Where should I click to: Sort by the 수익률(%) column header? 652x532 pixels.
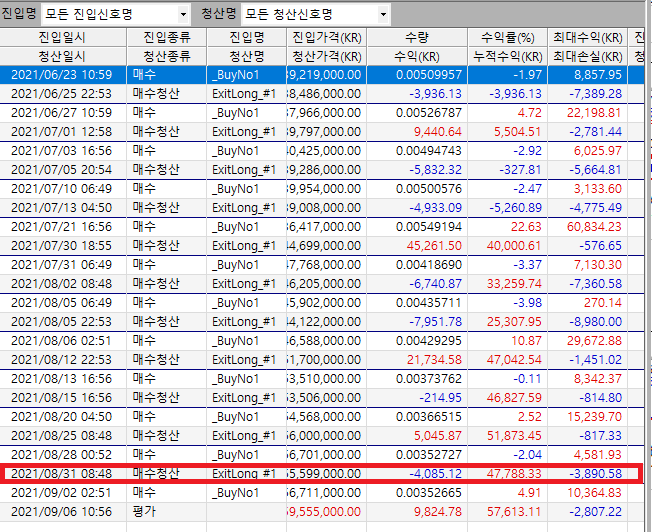[513, 36]
